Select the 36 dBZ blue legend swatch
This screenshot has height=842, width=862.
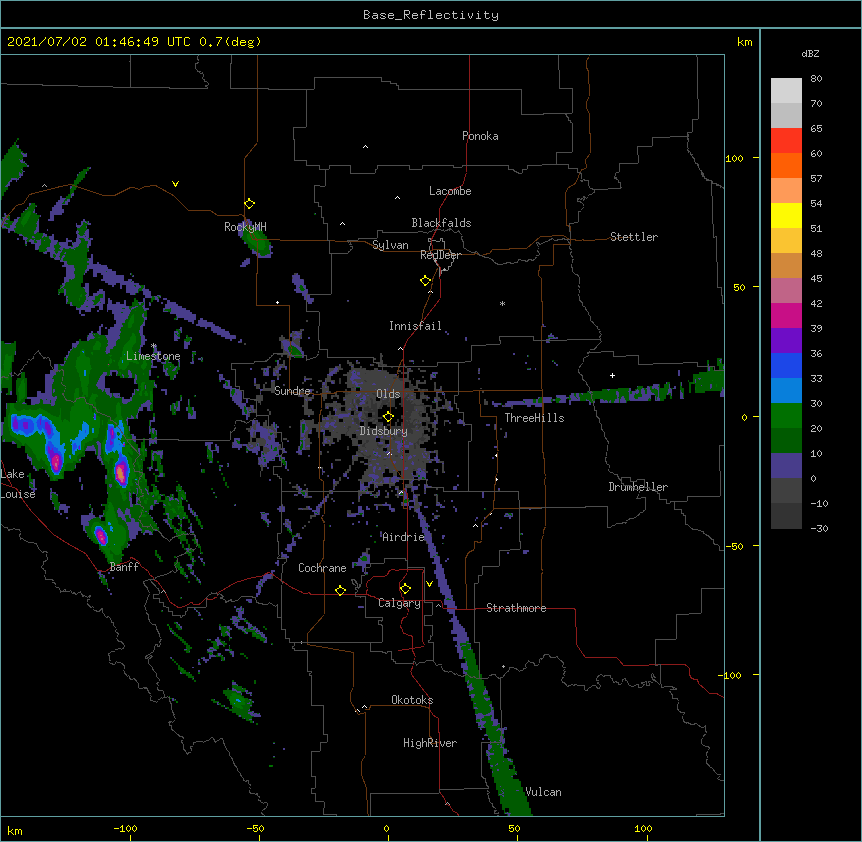click(x=786, y=365)
